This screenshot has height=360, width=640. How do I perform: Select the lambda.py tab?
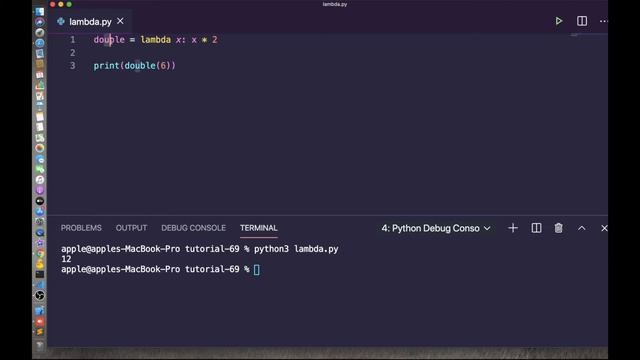pos(90,21)
